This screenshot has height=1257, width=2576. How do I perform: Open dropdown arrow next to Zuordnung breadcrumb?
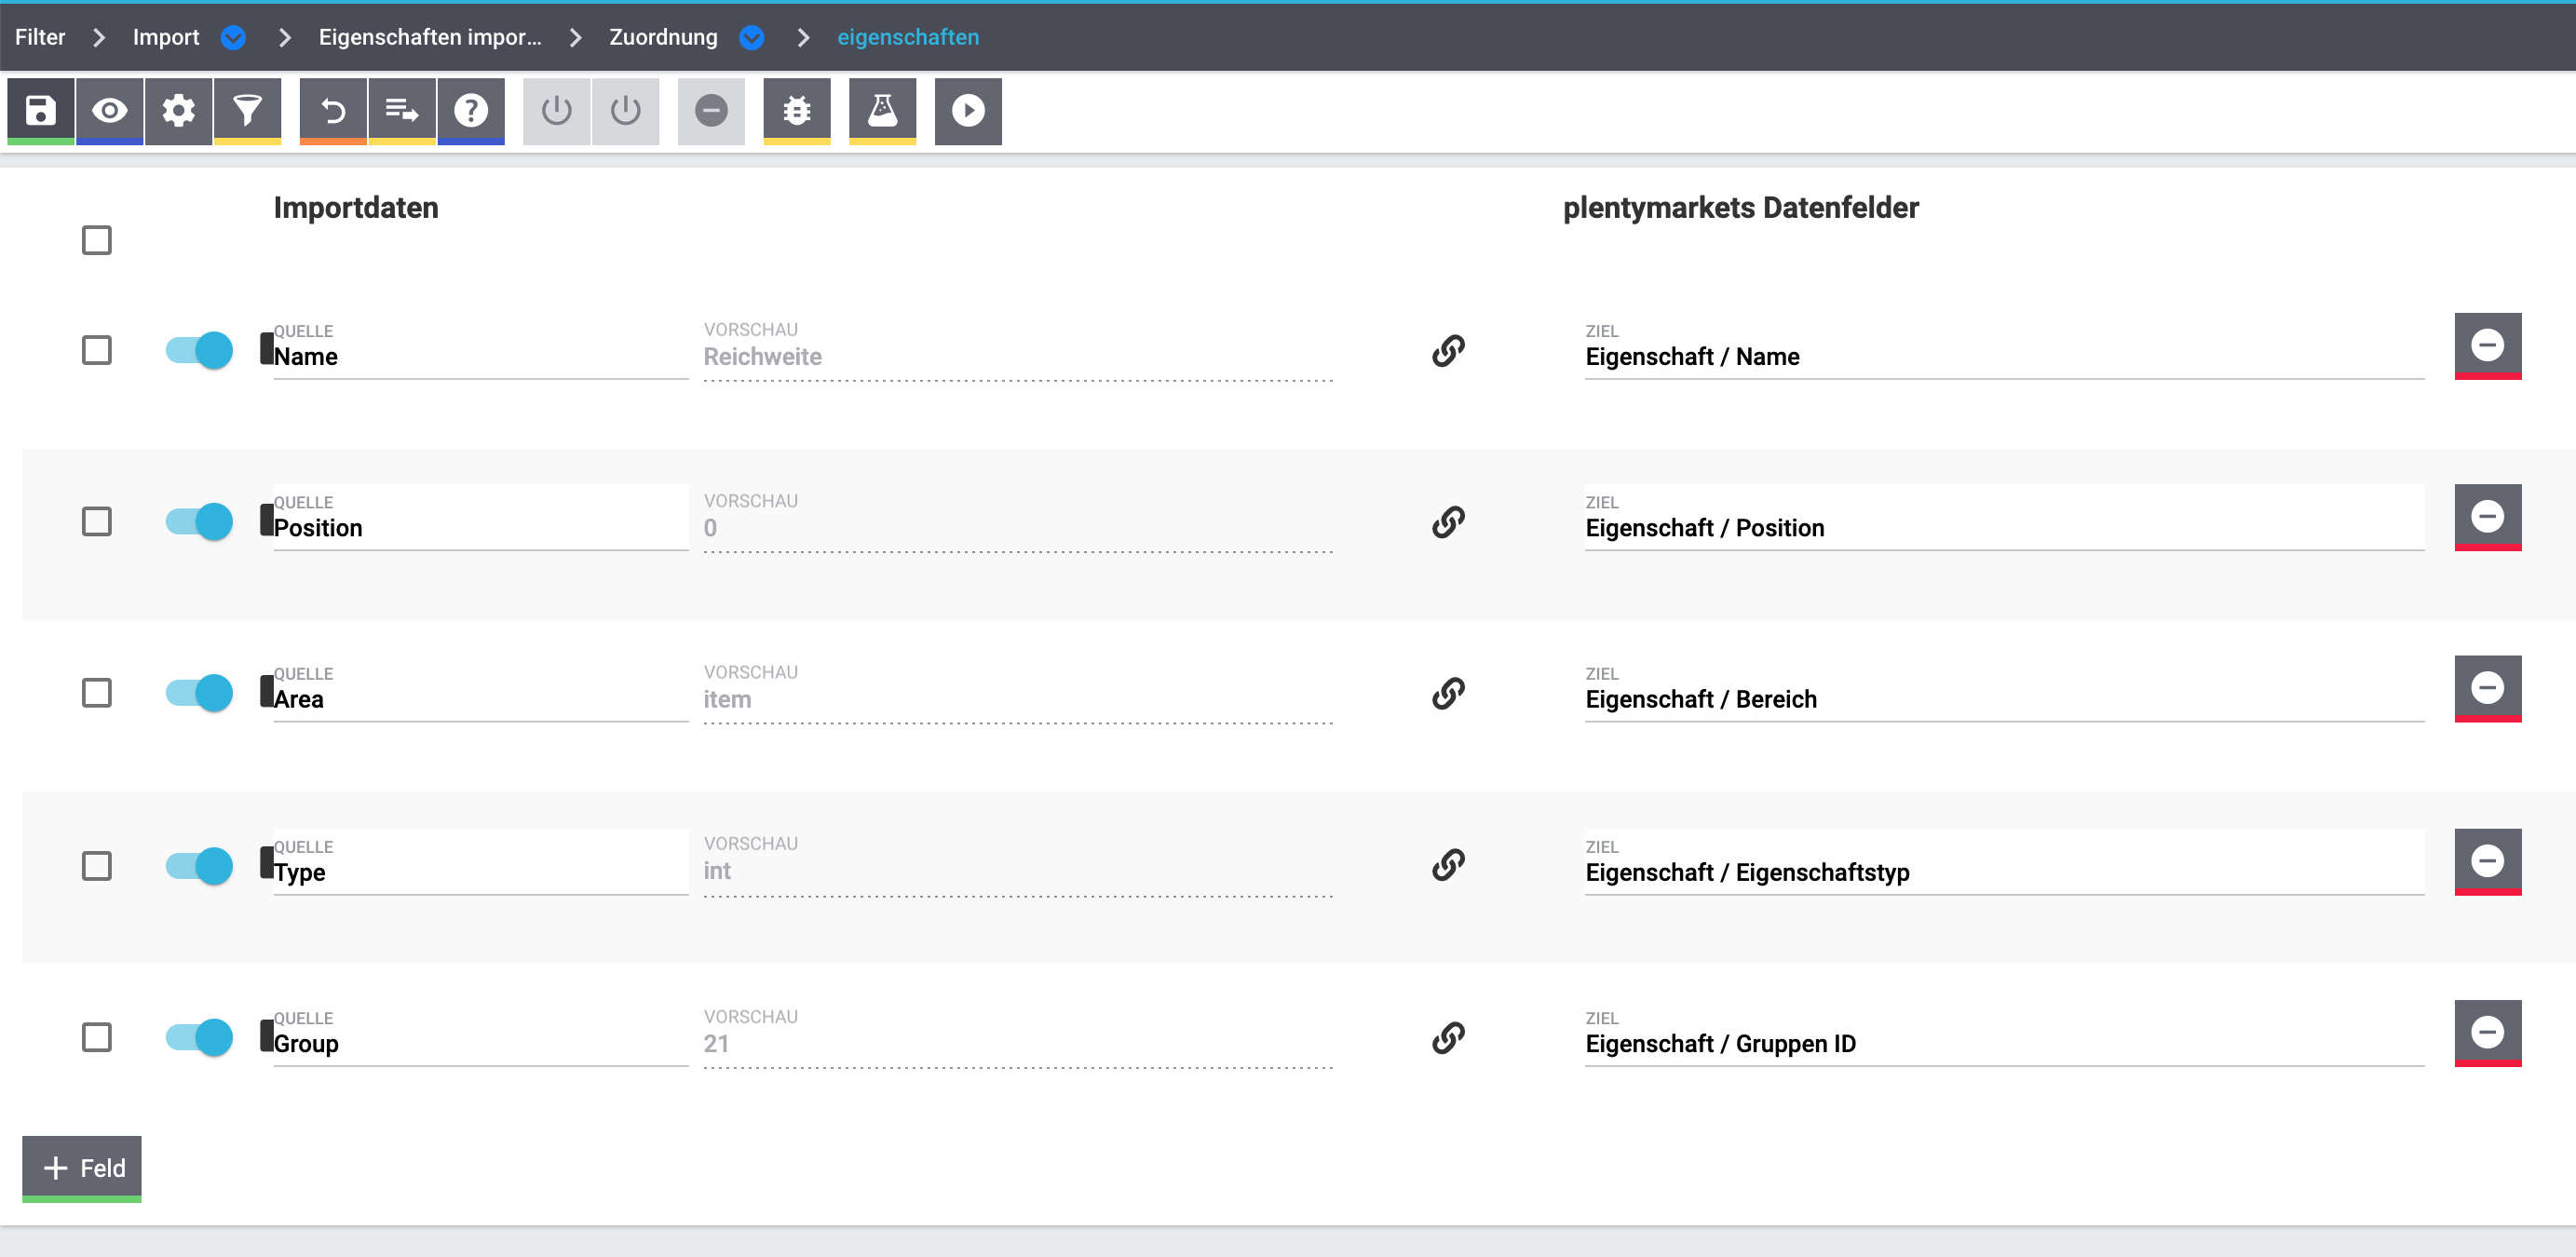coord(751,37)
